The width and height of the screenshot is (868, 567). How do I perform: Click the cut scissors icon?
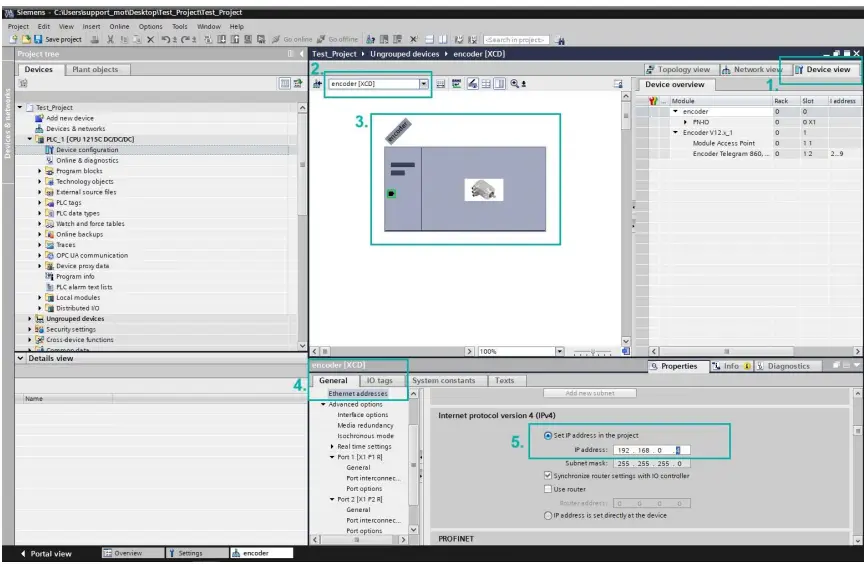point(110,39)
